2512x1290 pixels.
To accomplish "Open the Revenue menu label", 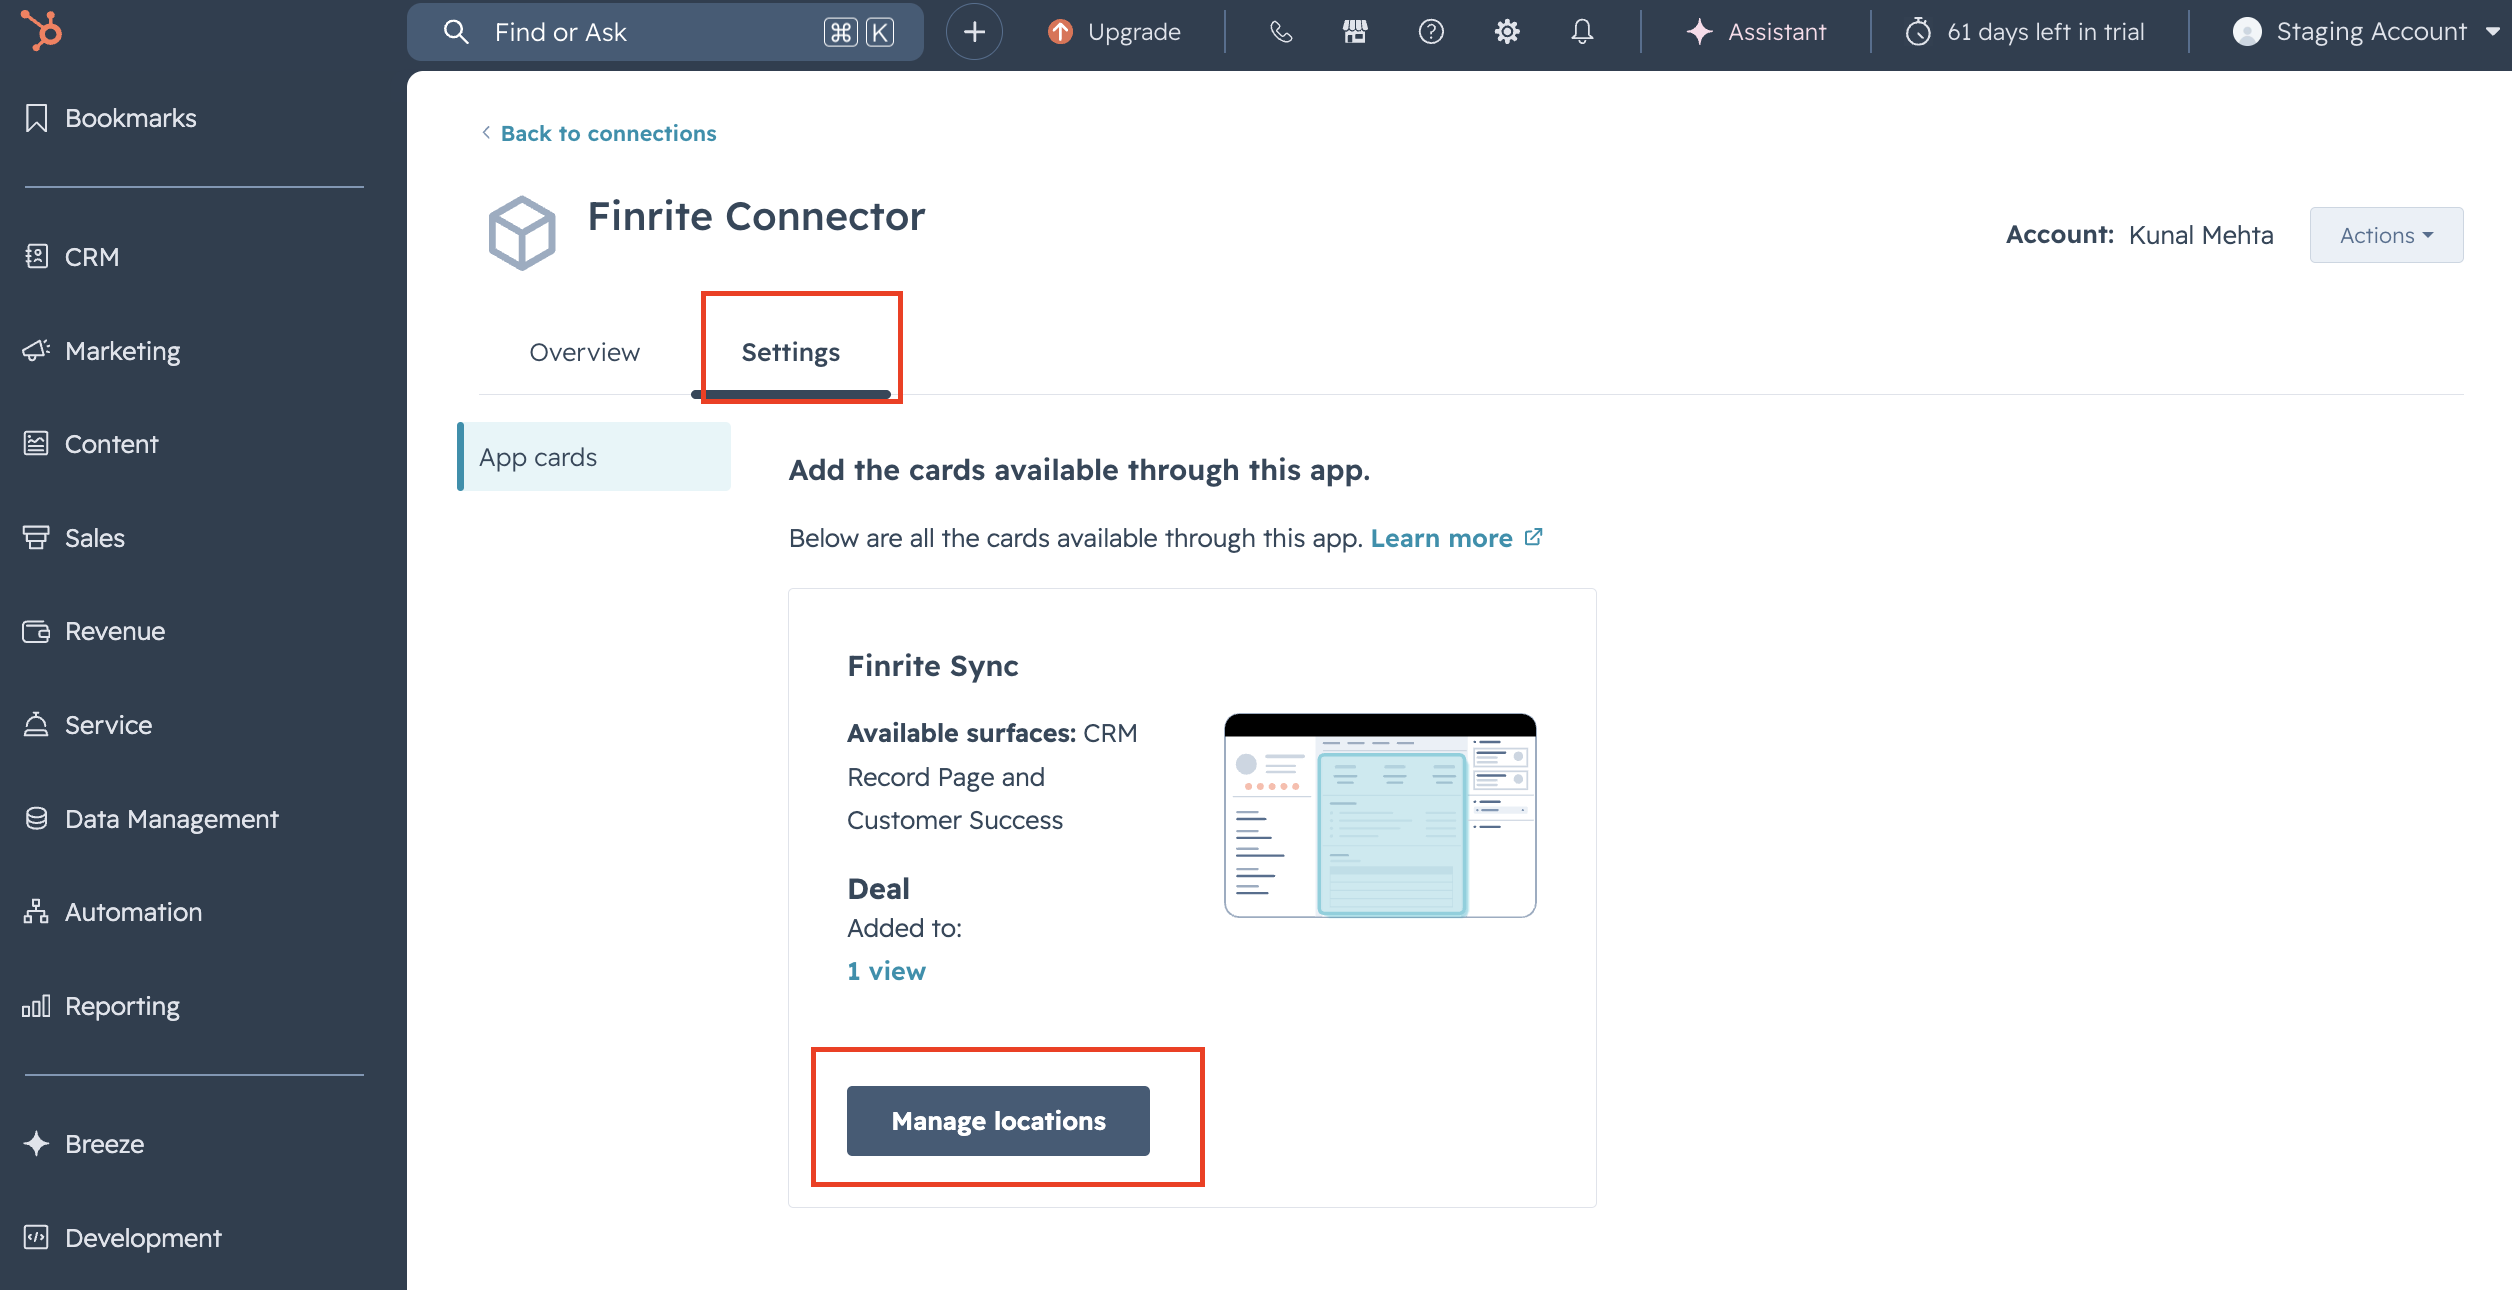I will (x=115, y=631).
